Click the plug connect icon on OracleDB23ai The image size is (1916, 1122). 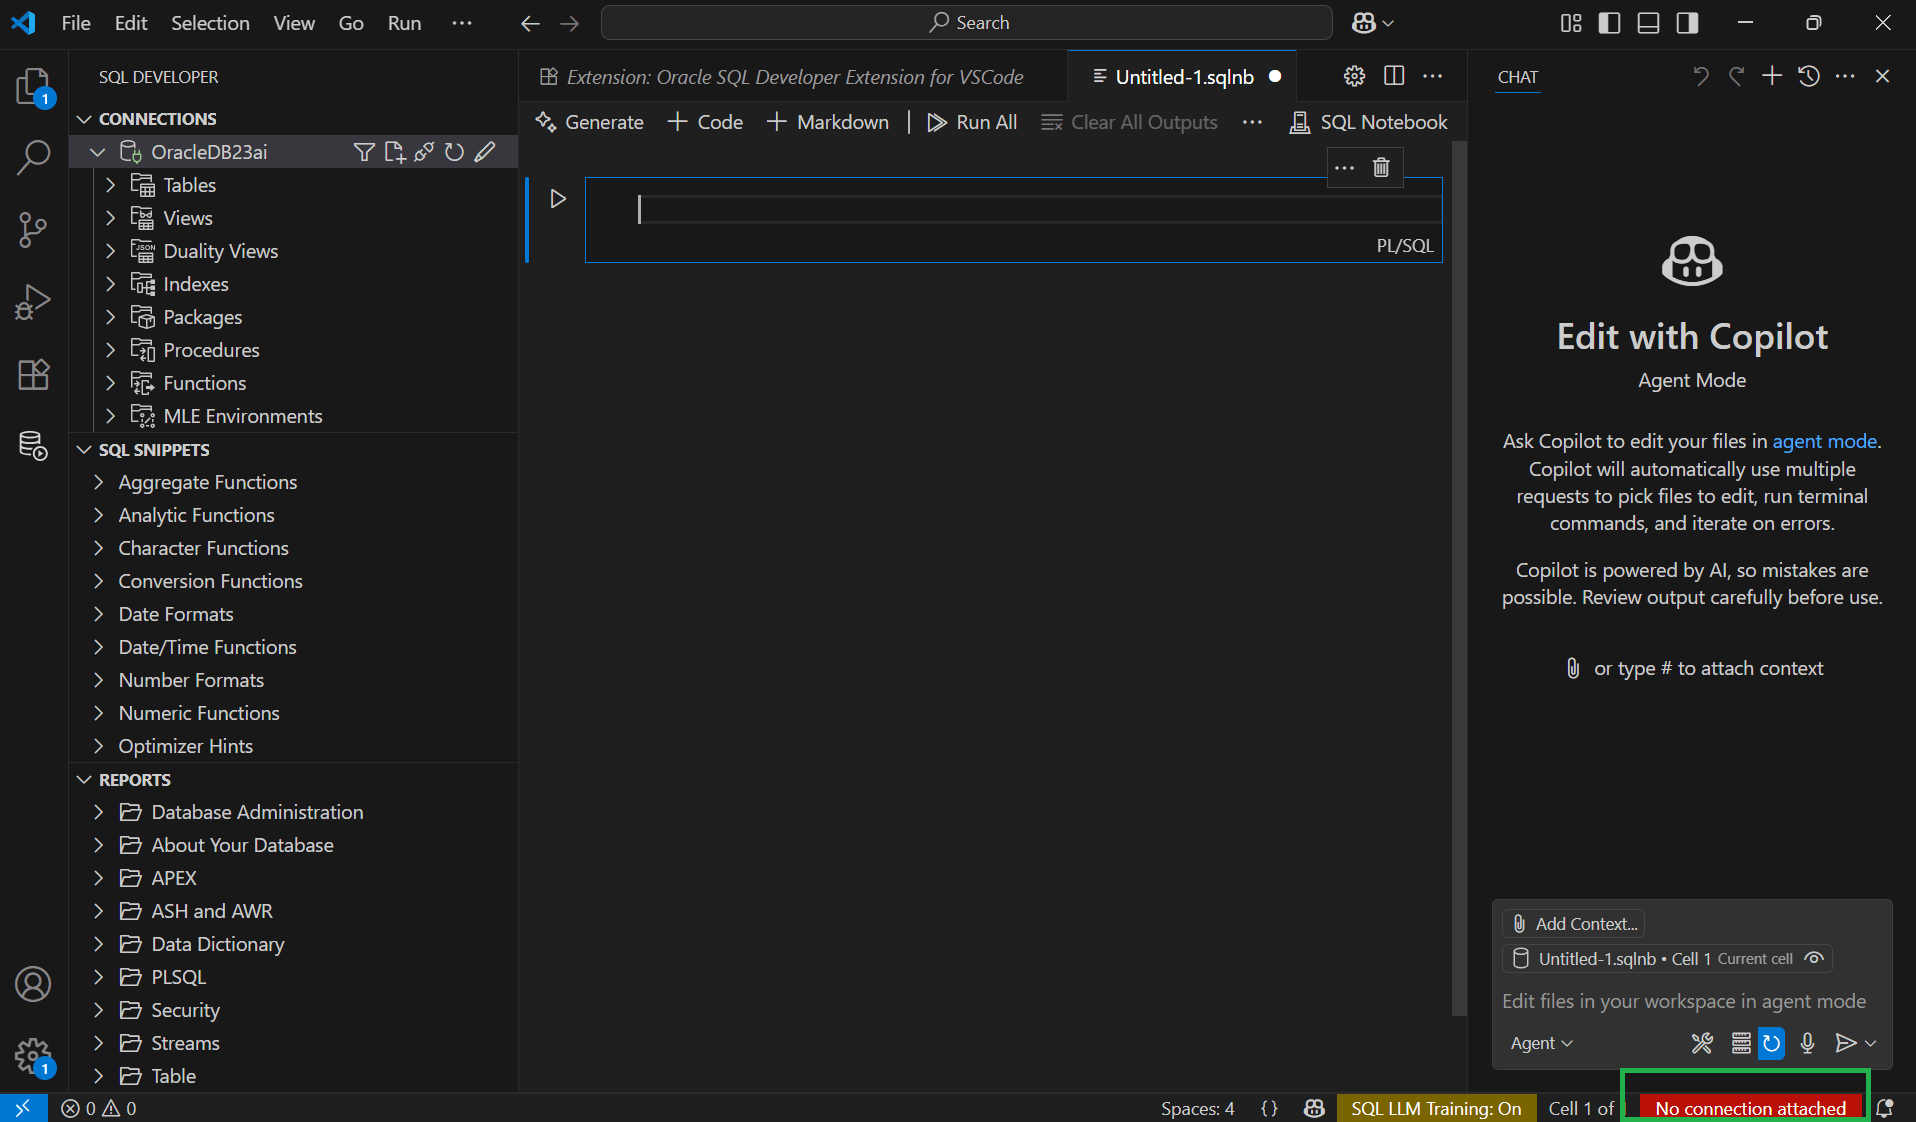coord(424,152)
